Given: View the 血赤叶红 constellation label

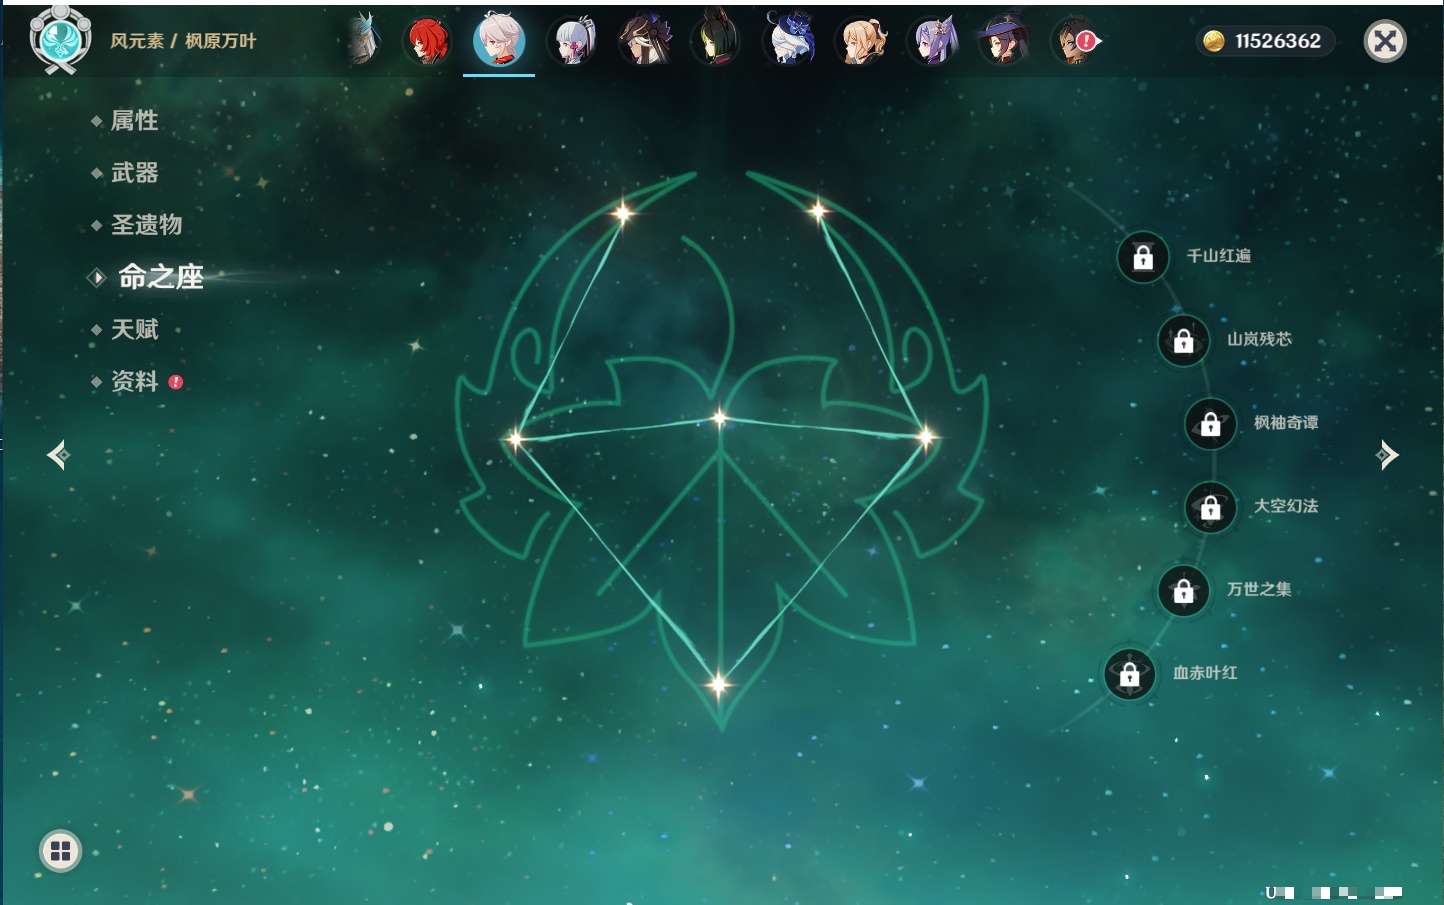Looking at the screenshot, I should 1205,673.
